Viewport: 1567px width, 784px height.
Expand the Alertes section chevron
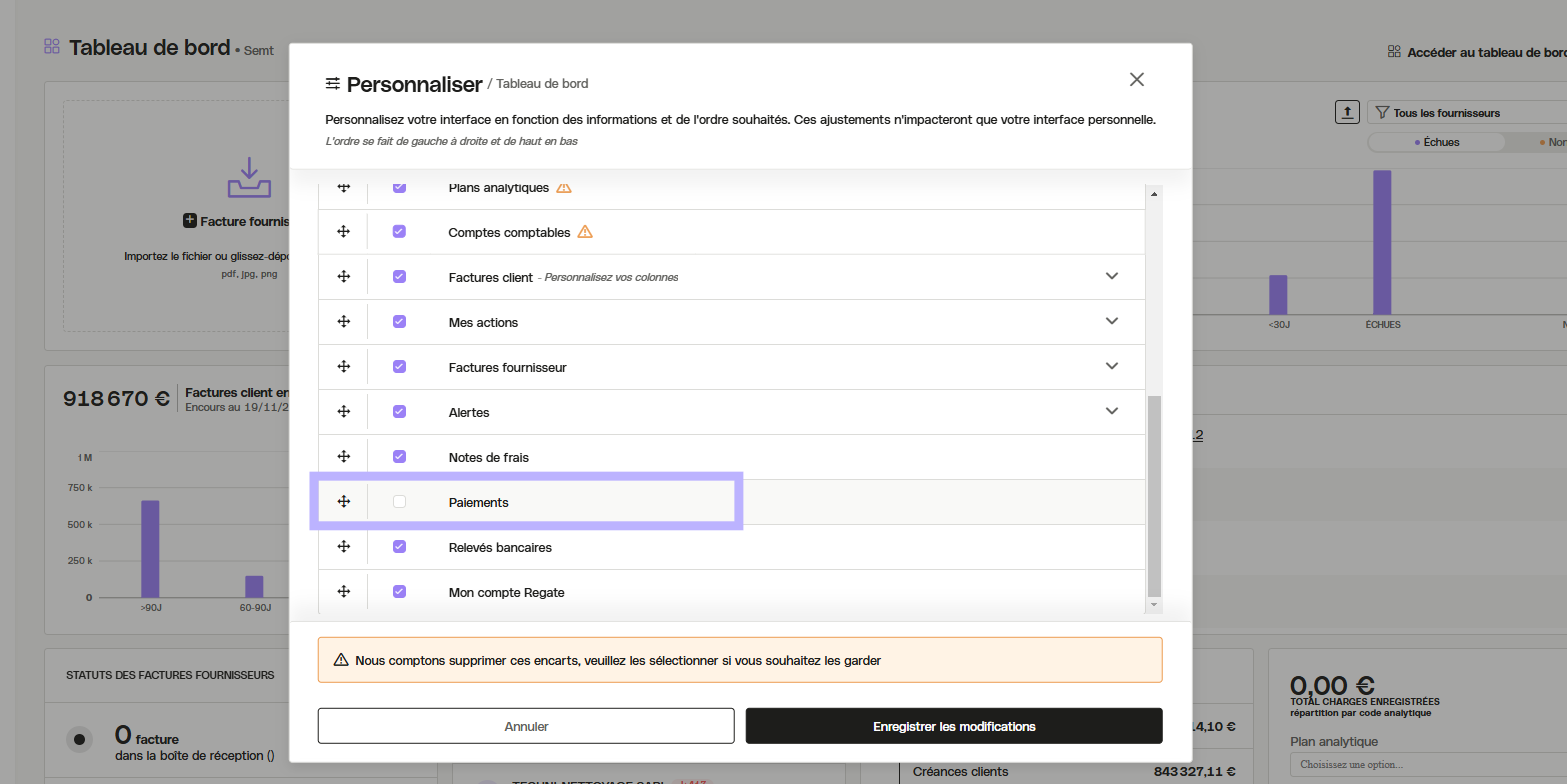coord(1111,412)
